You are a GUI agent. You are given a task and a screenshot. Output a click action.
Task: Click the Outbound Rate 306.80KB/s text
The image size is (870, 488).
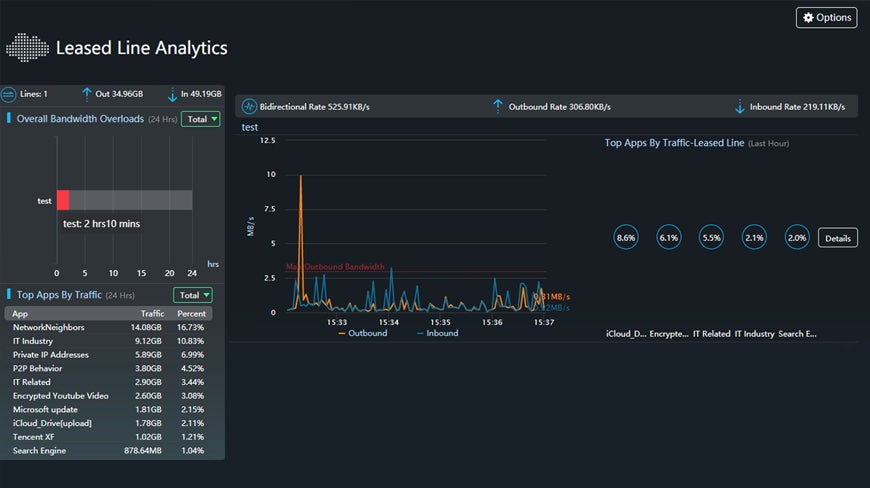click(559, 106)
